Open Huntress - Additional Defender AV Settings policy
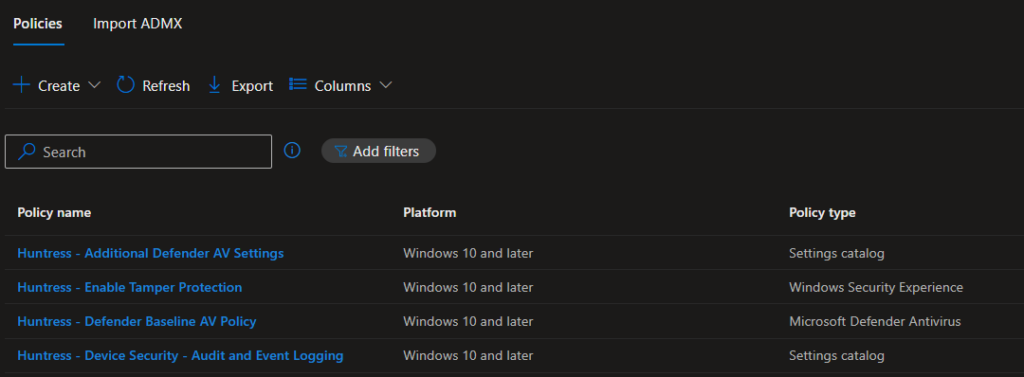The image size is (1024, 377). point(151,253)
